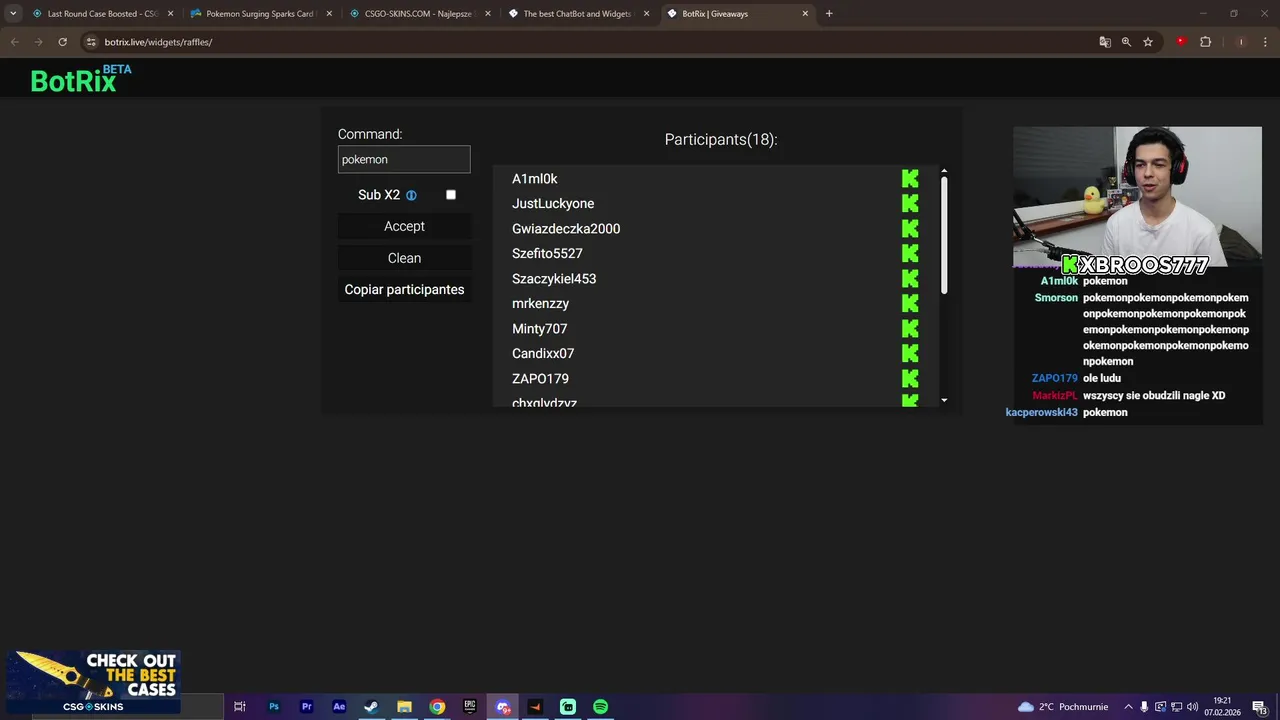
Task: Open a new browser tab
Action: (829, 14)
